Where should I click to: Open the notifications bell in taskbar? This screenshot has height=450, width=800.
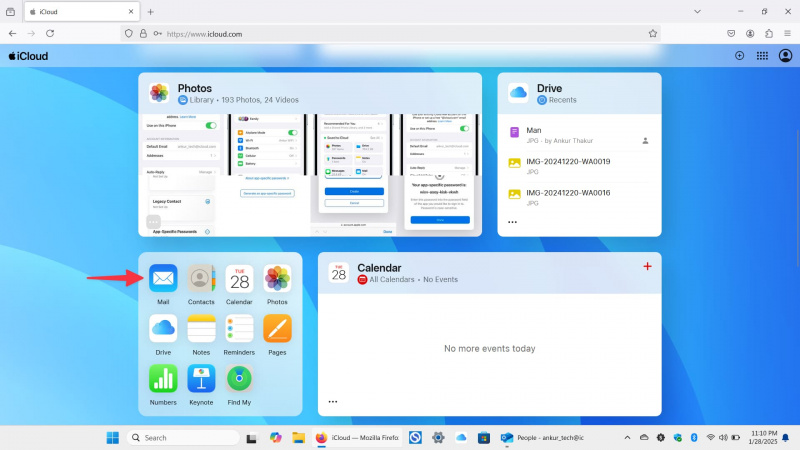[x=786, y=438]
